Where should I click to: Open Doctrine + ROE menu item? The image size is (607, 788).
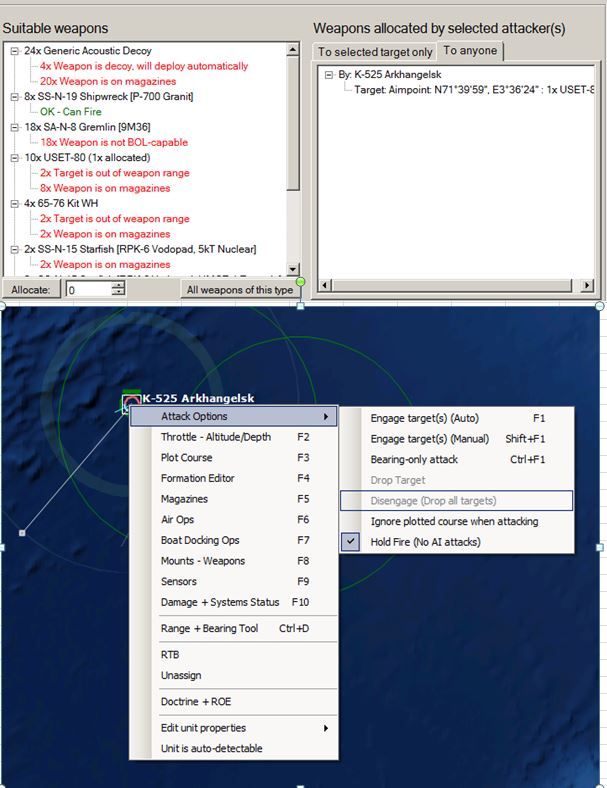click(x=196, y=702)
